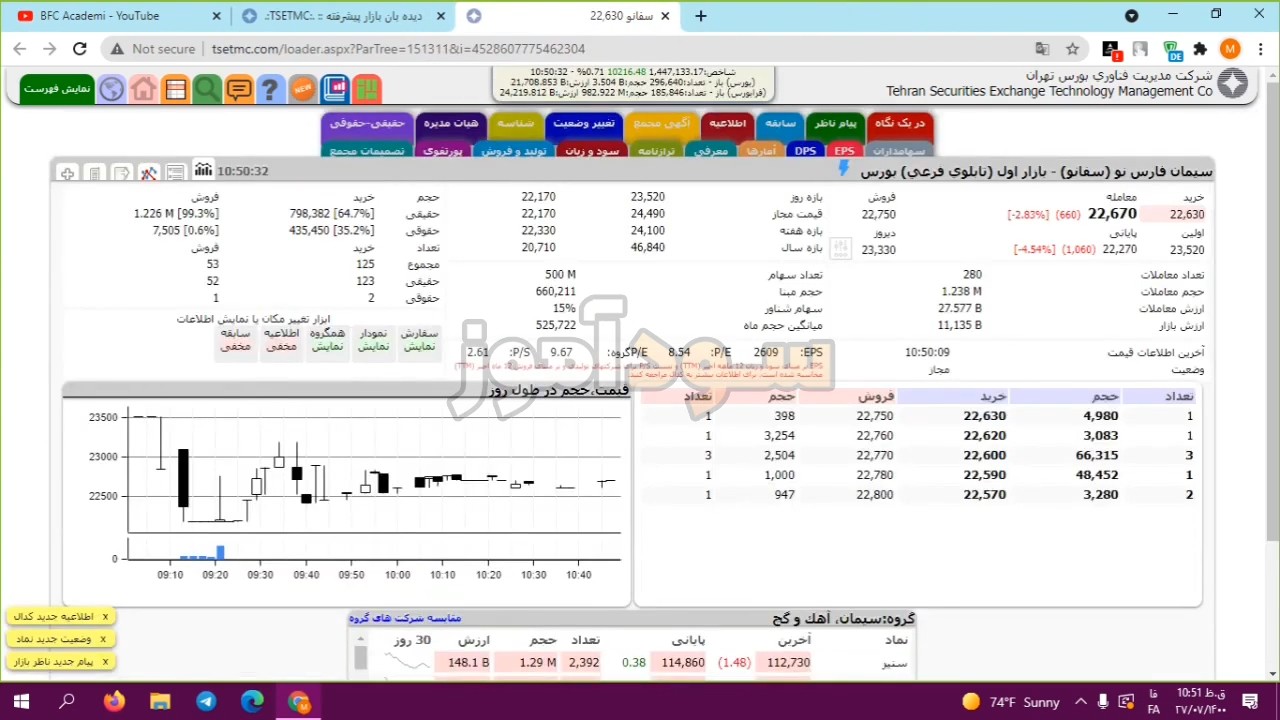Open the technical chart tools icon
The width and height of the screenshot is (1280, 720).
tap(148, 173)
